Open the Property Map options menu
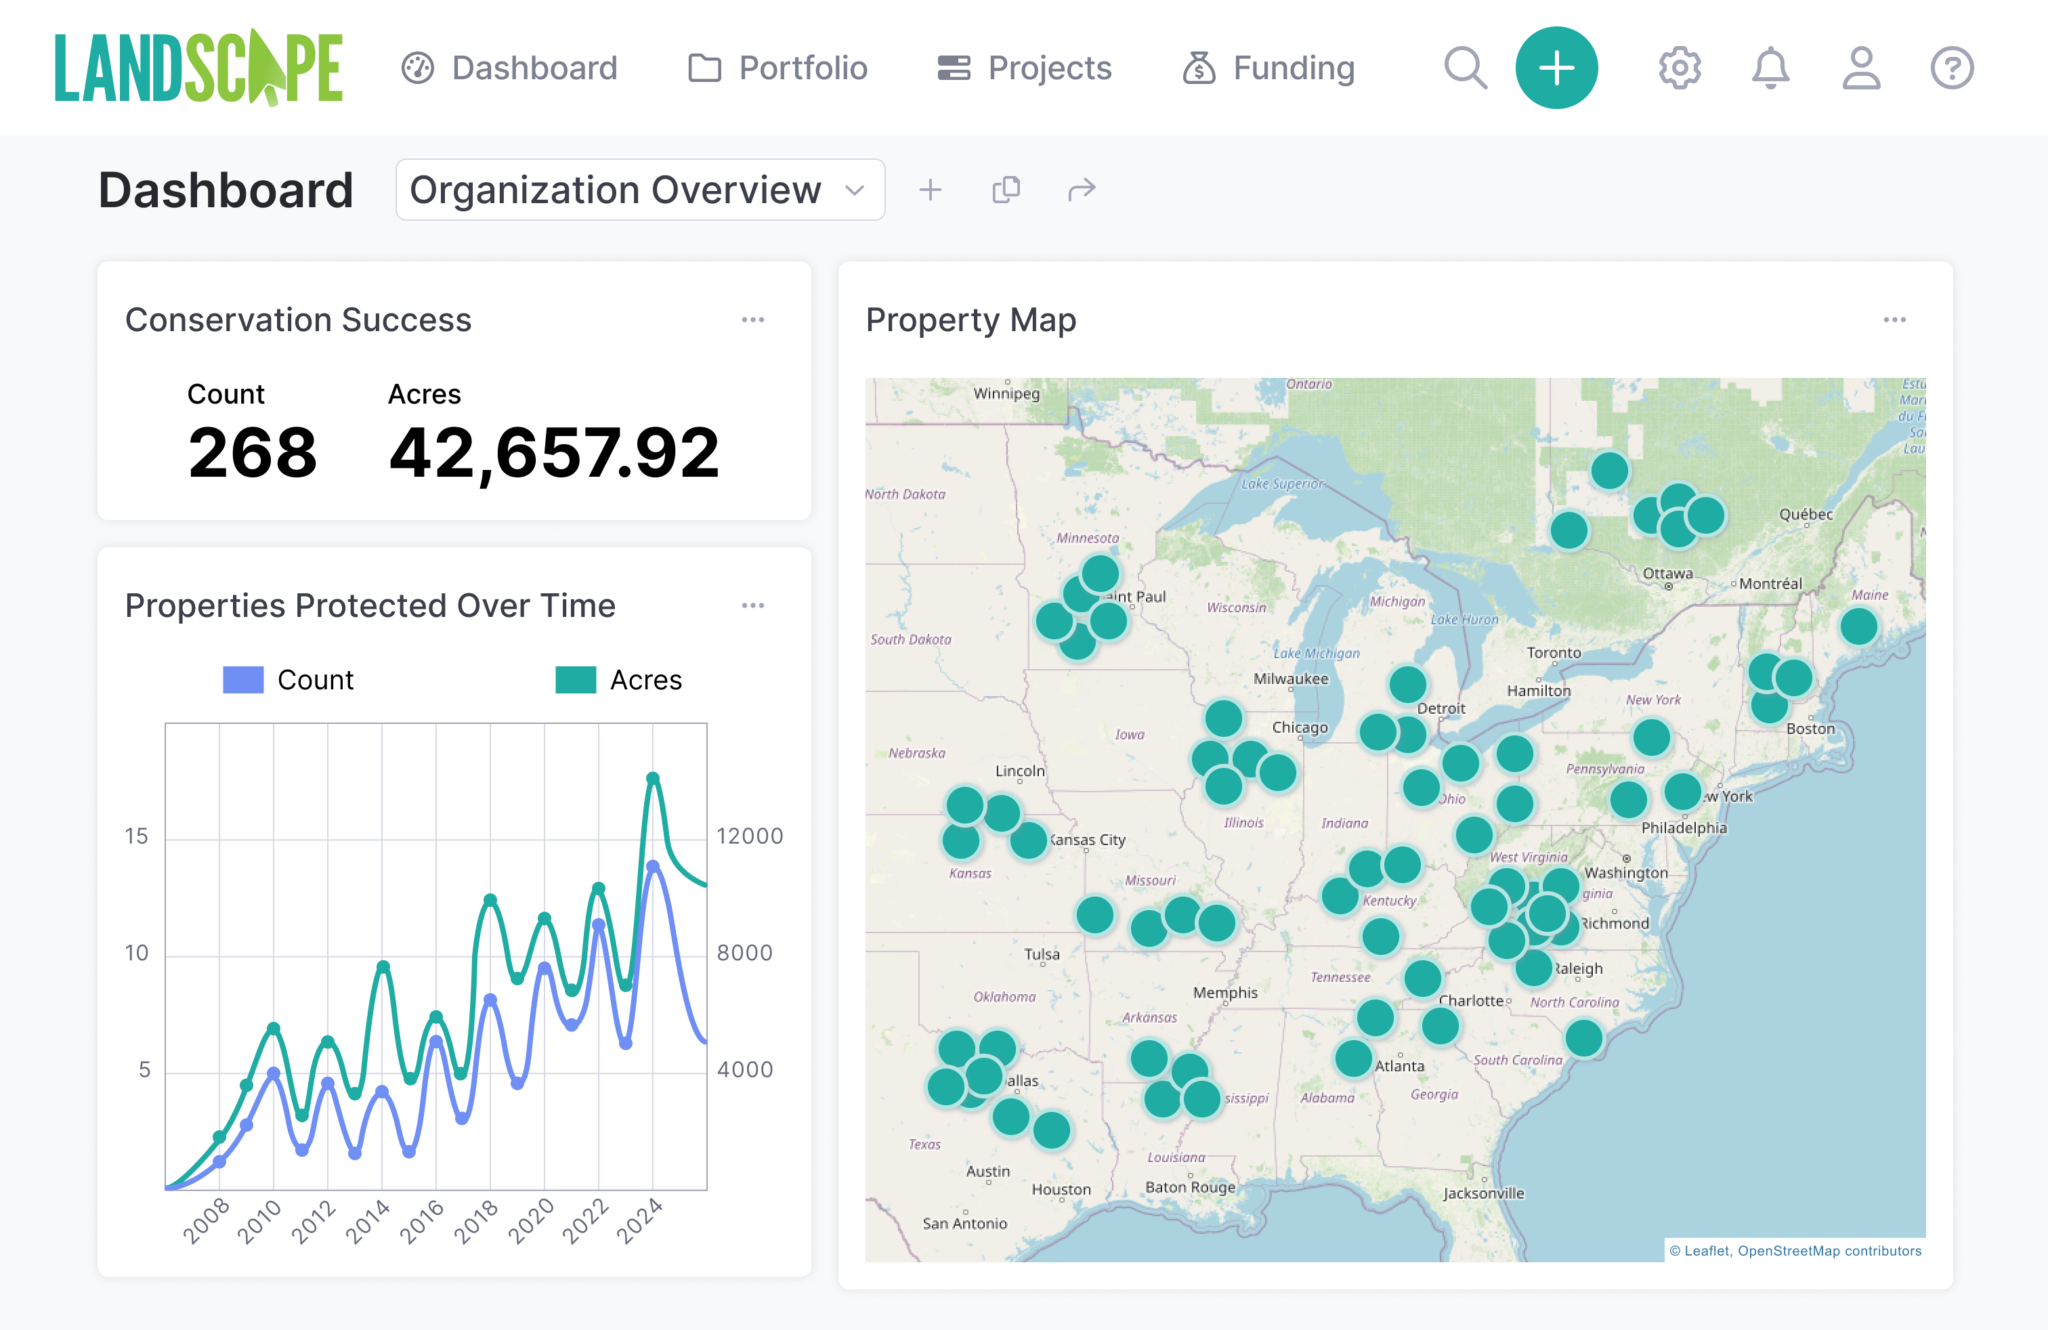Image resolution: width=2048 pixels, height=1330 pixels. [1893, 319]
